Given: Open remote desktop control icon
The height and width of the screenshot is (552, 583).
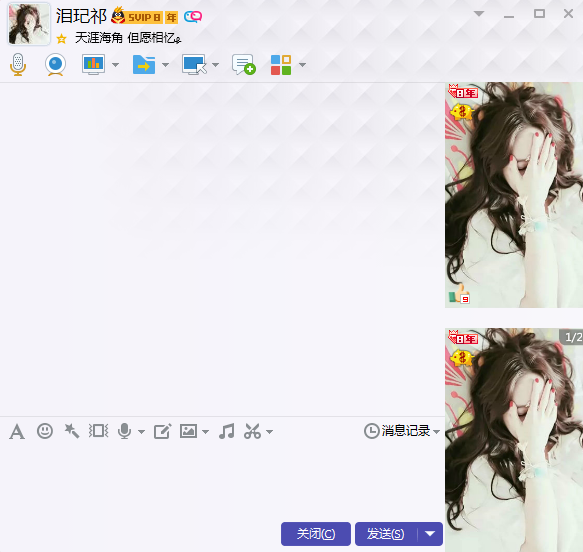Looking at the screenshot, I should click(x=194, y=65).
